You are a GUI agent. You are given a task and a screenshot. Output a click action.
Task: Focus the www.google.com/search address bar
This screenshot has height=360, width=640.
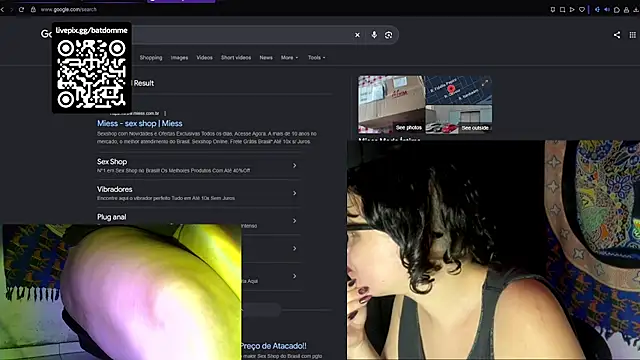tap(69, 9)
